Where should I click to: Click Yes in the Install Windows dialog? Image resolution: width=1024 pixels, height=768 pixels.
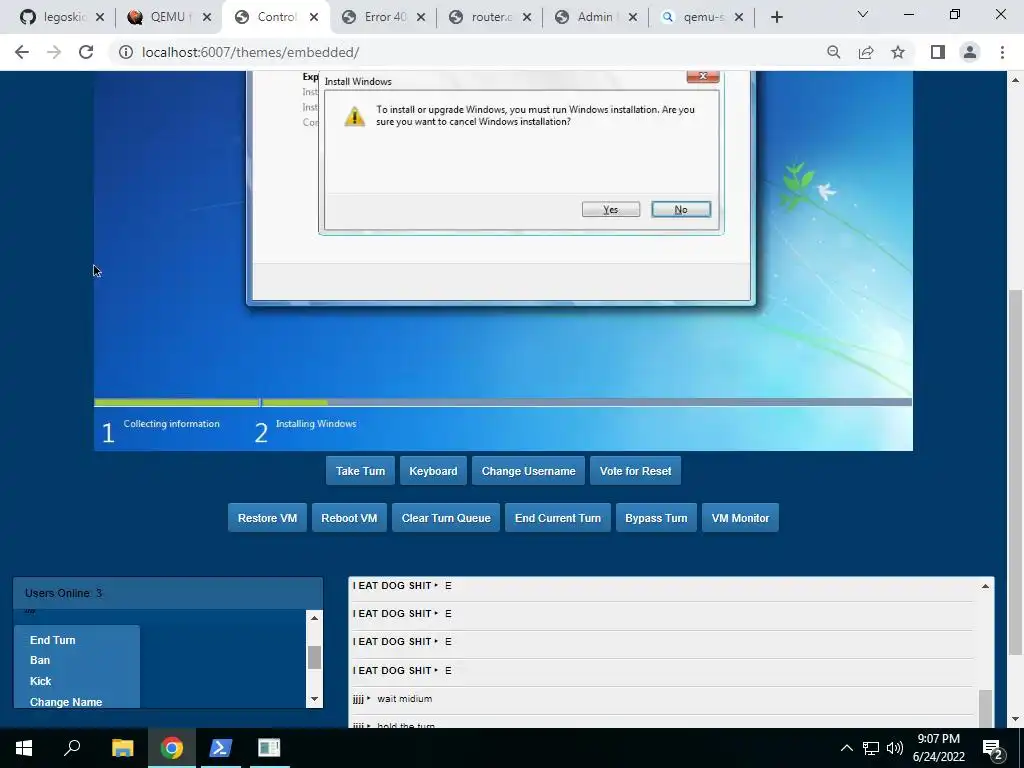pos(611,210)
